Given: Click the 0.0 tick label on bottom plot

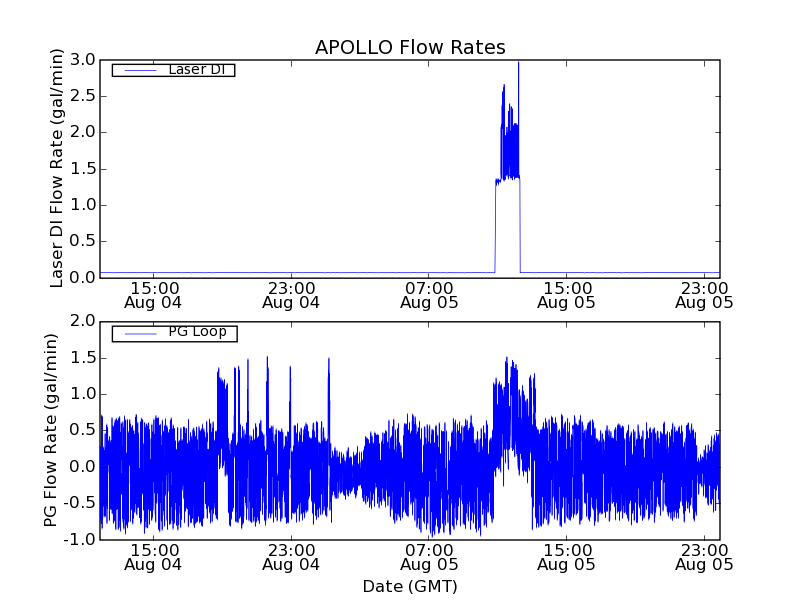Looking at the screenshot, I should point(84,467).
